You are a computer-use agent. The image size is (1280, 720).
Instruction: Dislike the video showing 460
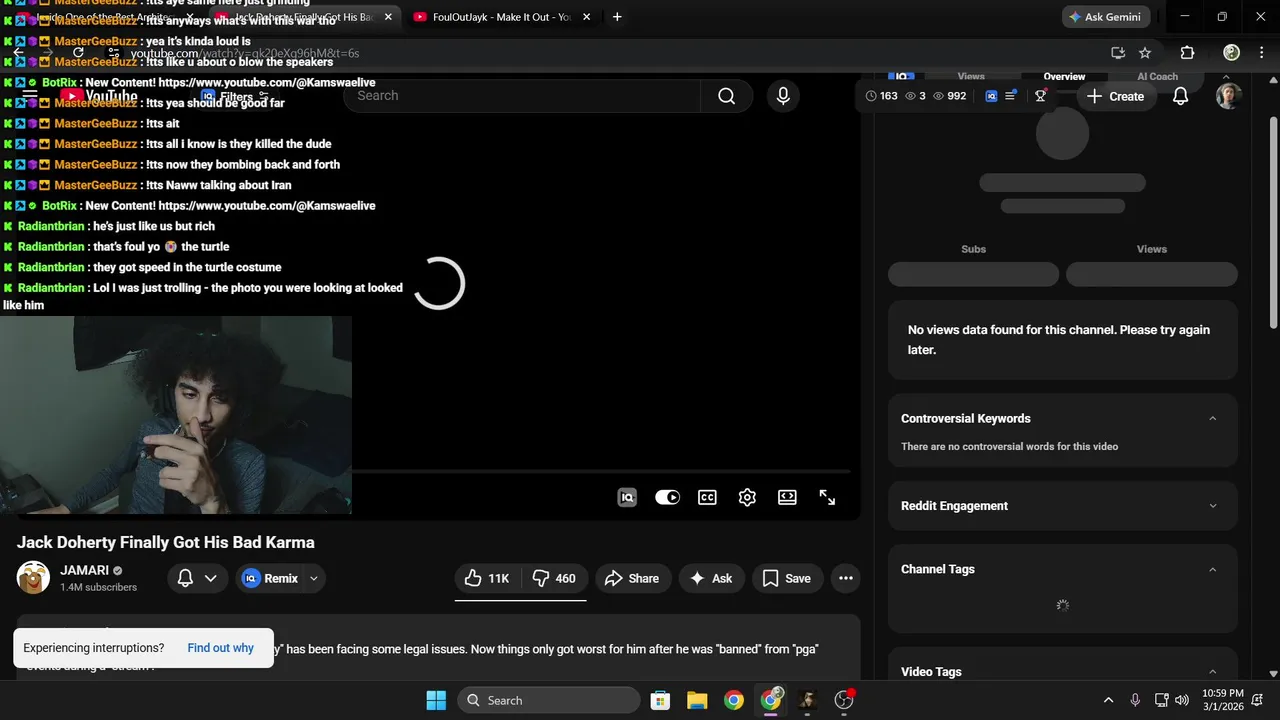click(x=554, y=578)
